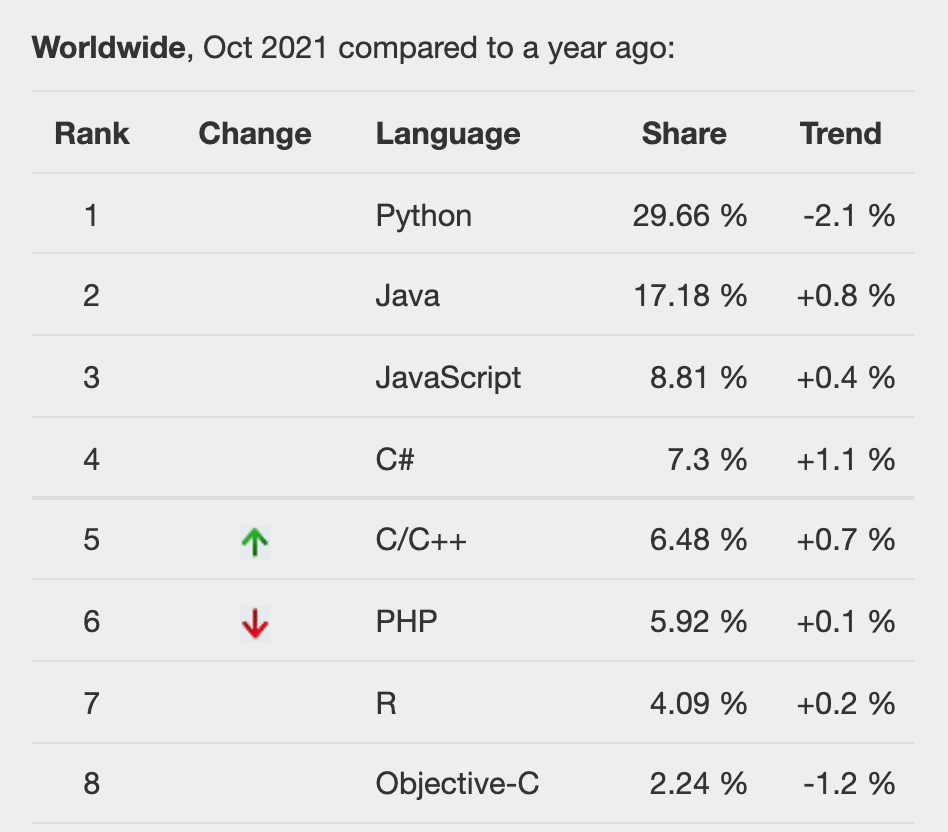Image resolution: width=948 pixels, height=832 pixels.
Task: Click Objective-C's -1.2 % trend value
Action: click(x=849, y=785)
